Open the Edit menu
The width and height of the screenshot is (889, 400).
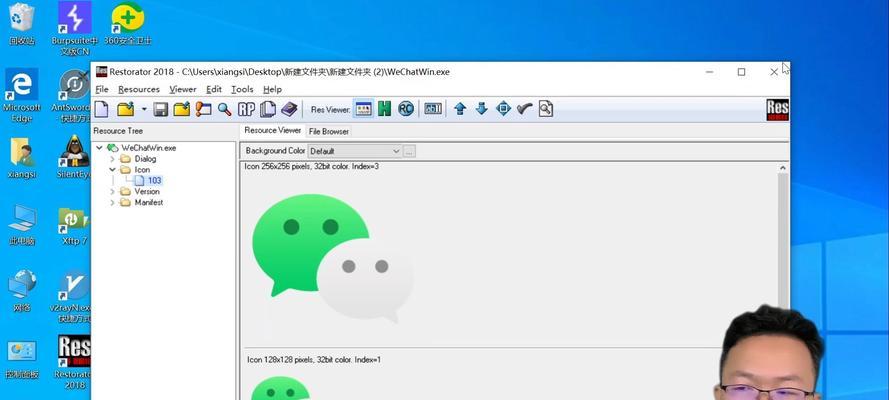click(214, 90)
